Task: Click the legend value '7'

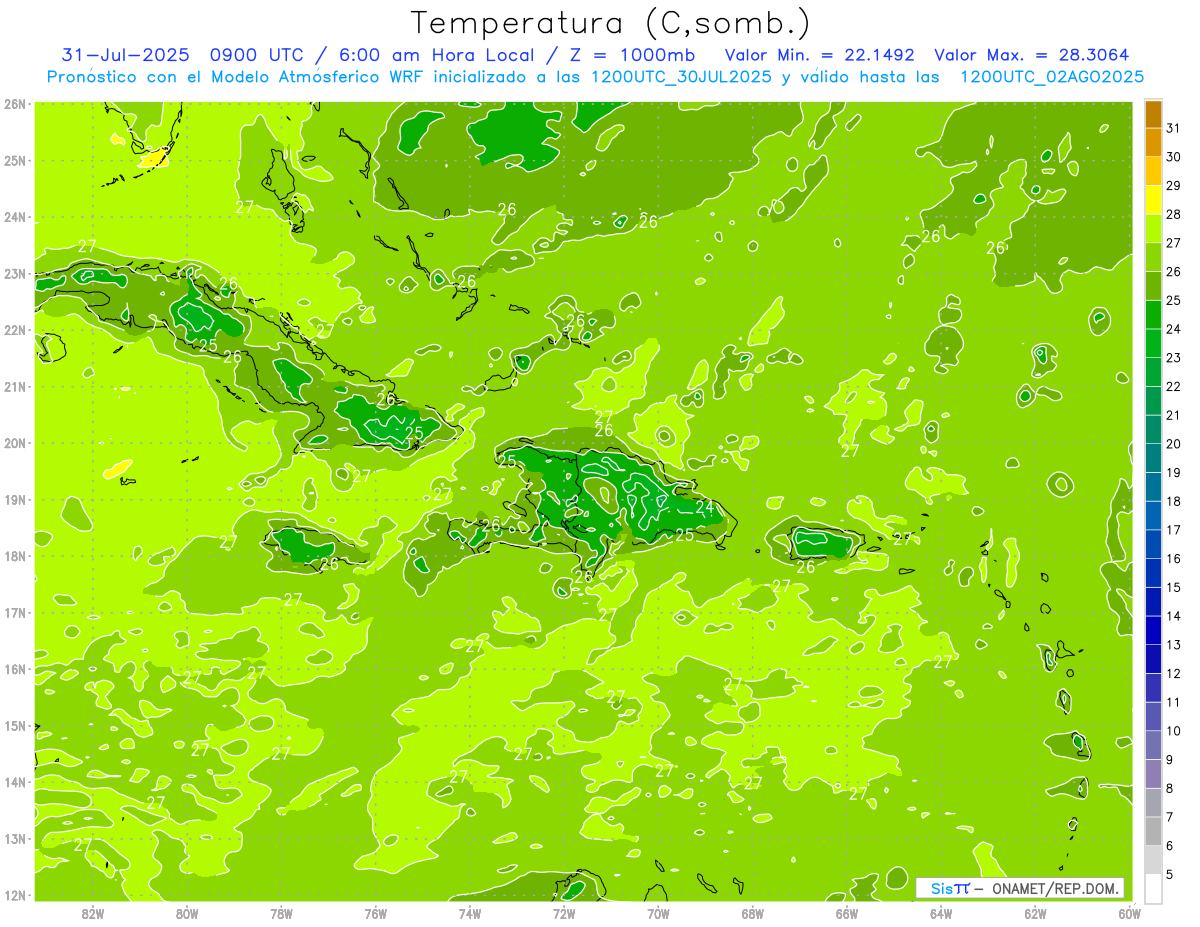Action: pyautogui.click(x=1172, y=817)
